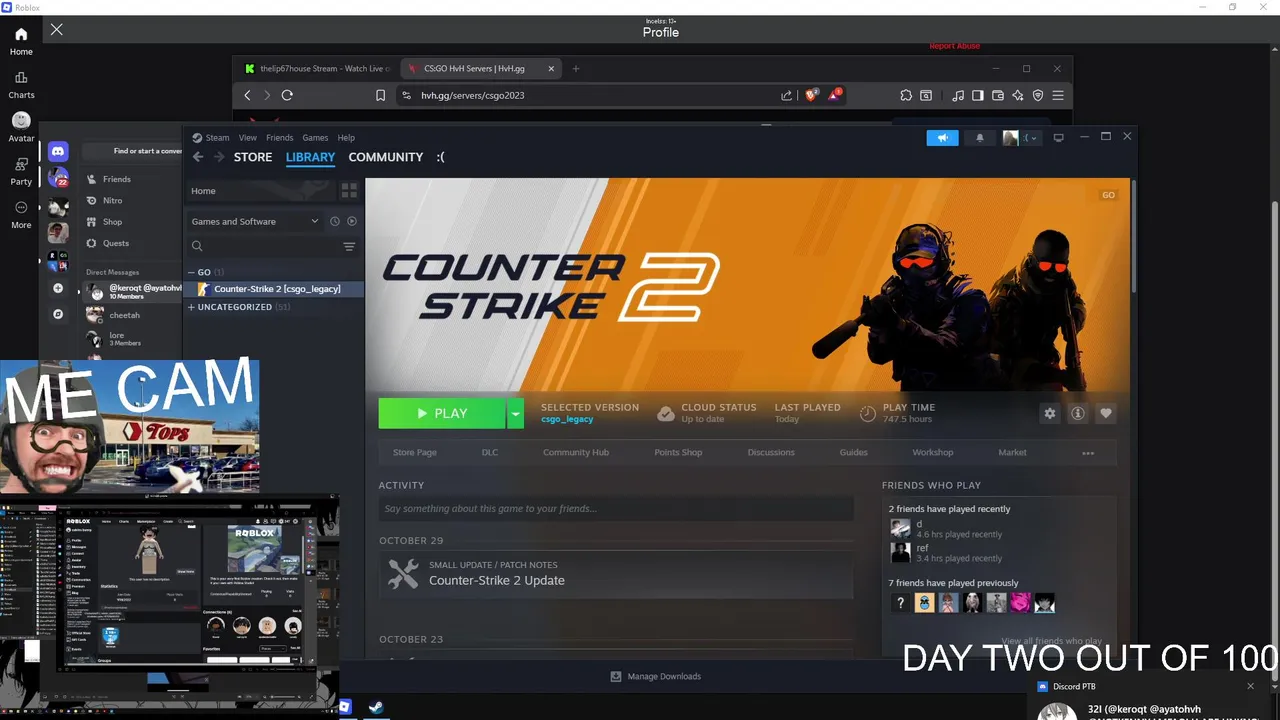1280x720 pixels.
Task: Click csgo_legacy selected version link
Action: point(567,419)
